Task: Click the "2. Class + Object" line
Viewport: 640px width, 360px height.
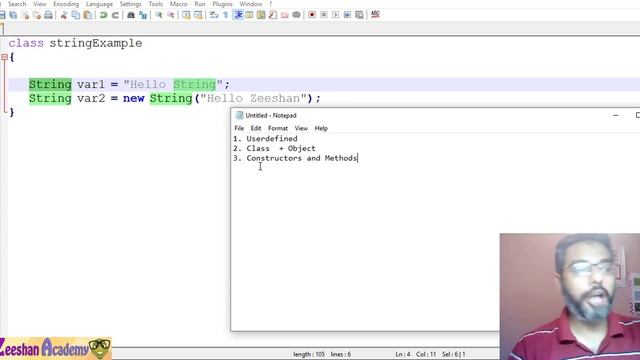Action: click(274, 149)
